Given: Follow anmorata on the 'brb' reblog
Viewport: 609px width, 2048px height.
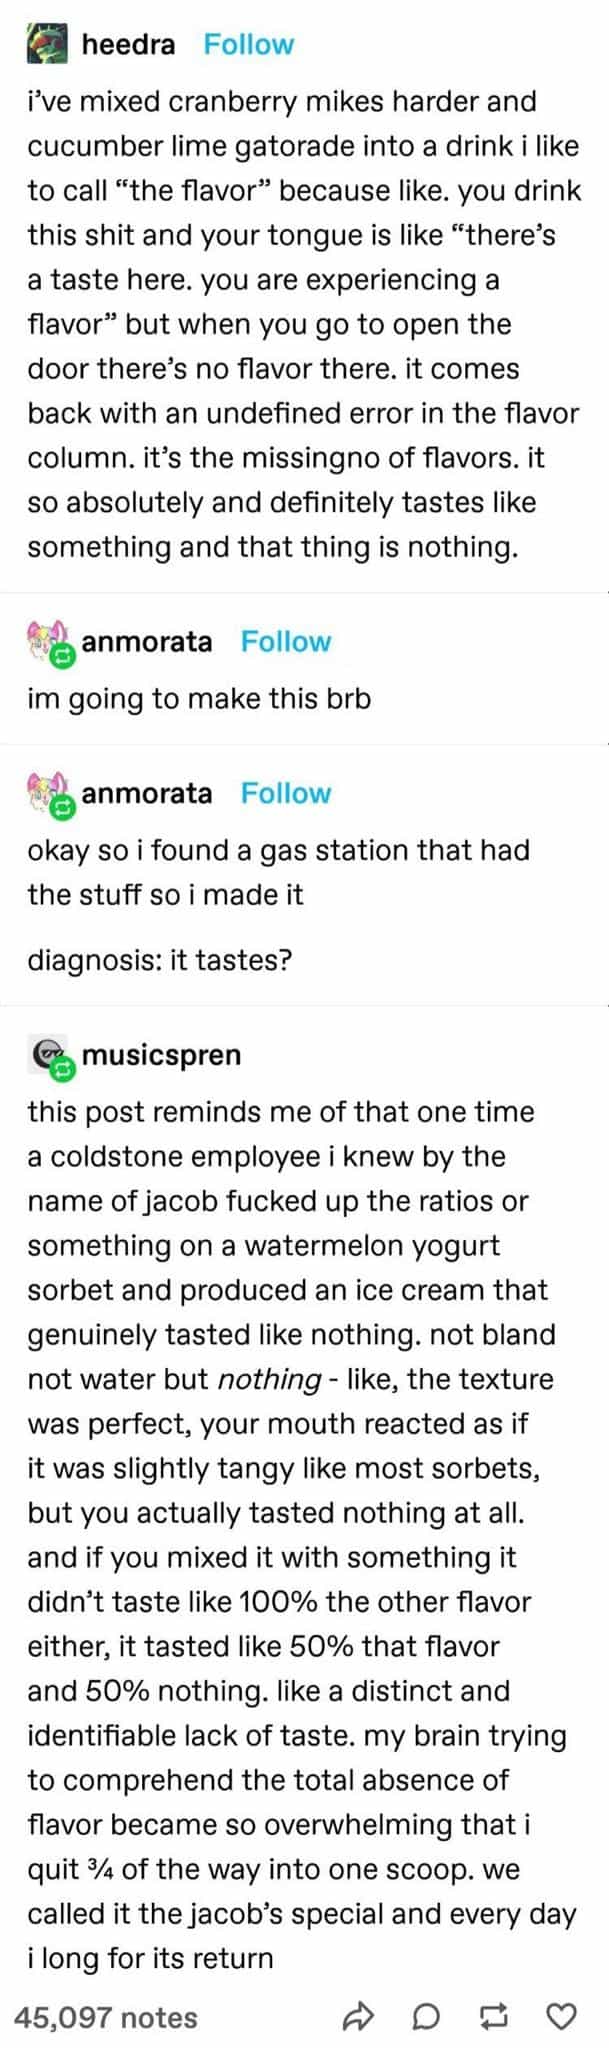Looking at the screenshot, I should tap(286, 642).
